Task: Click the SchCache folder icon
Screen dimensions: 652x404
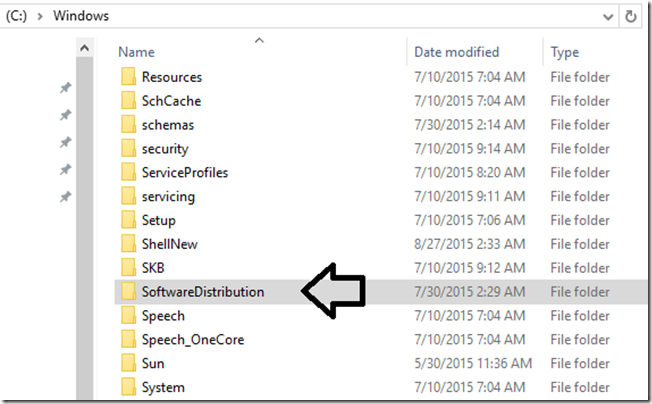Action: click(x=127, y=101)
